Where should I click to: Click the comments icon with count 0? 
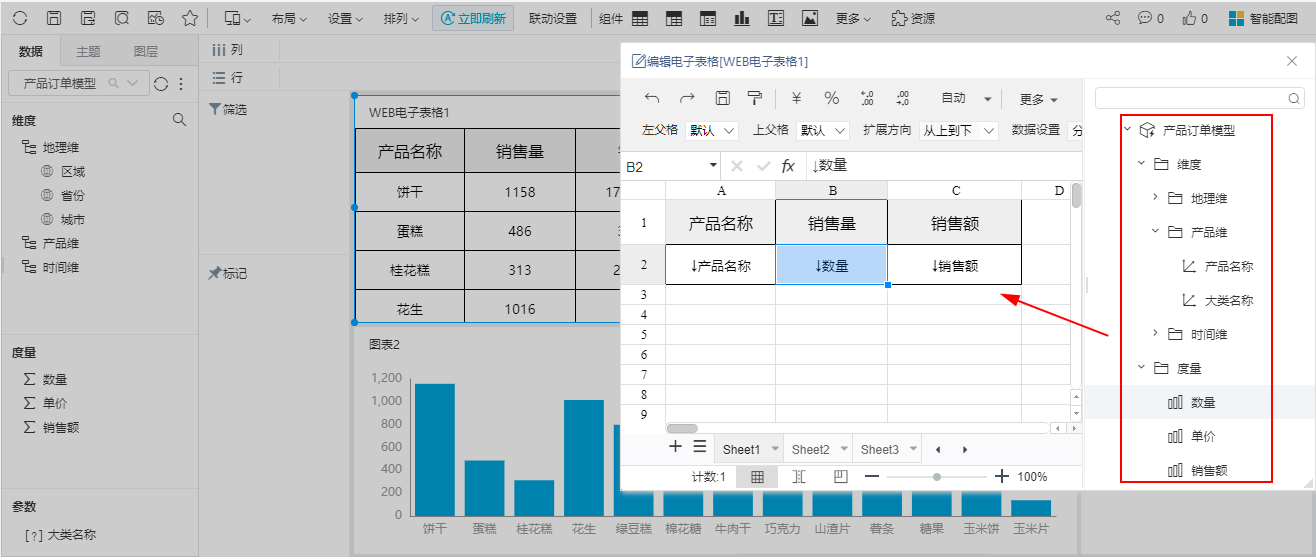[x=1151, y=18]
